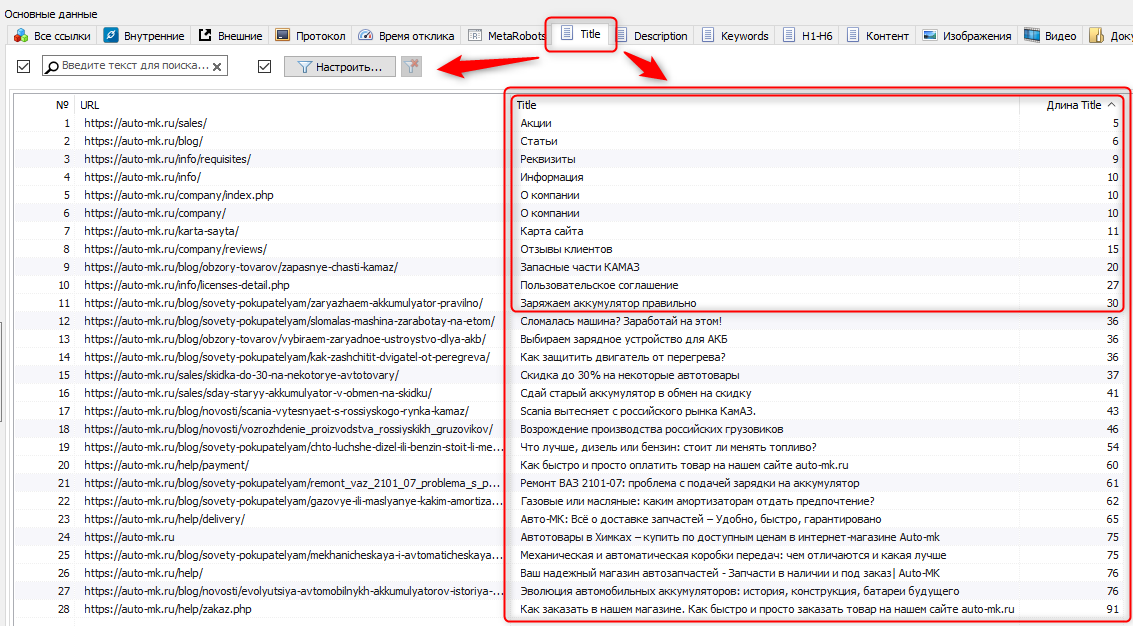Click URL https://auto-mk.ru/help/zakaz.php
Image resolution: width=1133 pixels, height=626 pixels.
[x=168, y=609]
